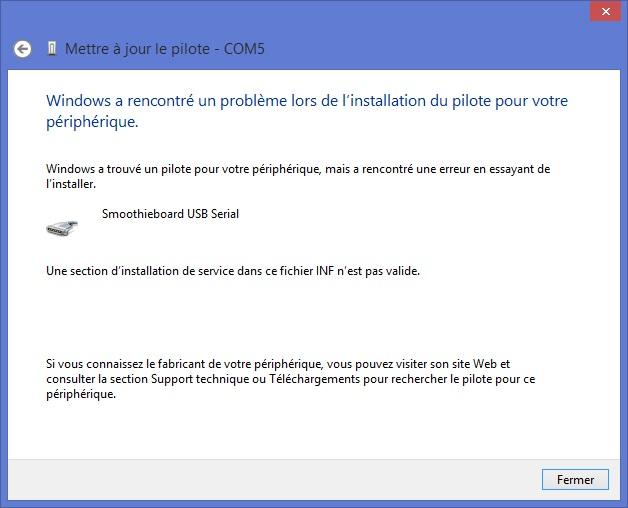Click the paragraph starting Si vous connaissez
This screenshot has width=628, height=508.
pos(290,379)
